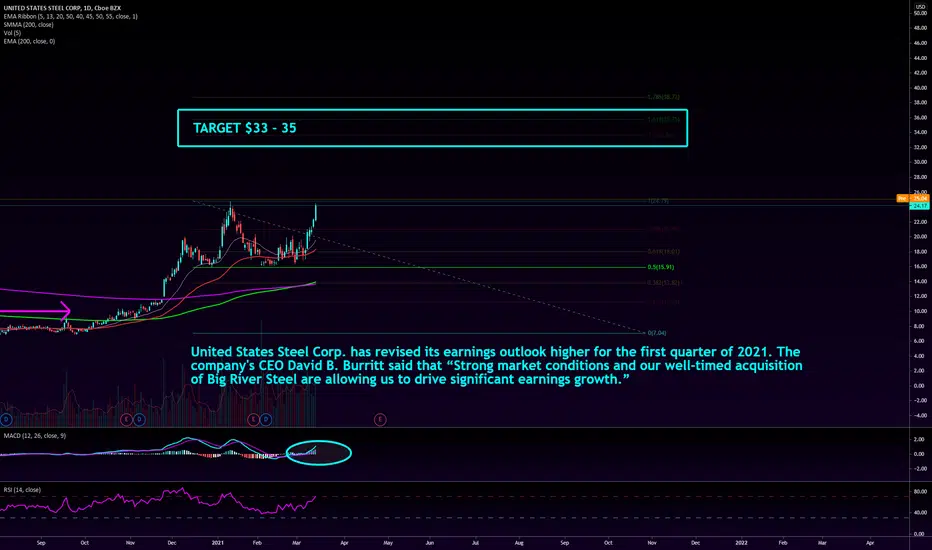Click the orange Pre-market 25.04 price label
The width and height of the screenshot is (932, 550).
click(913, 198)
